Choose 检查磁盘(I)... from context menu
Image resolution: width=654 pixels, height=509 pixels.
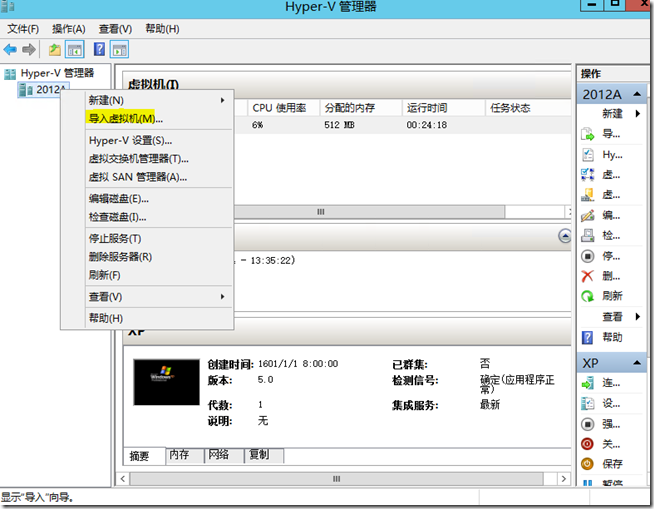158,217
